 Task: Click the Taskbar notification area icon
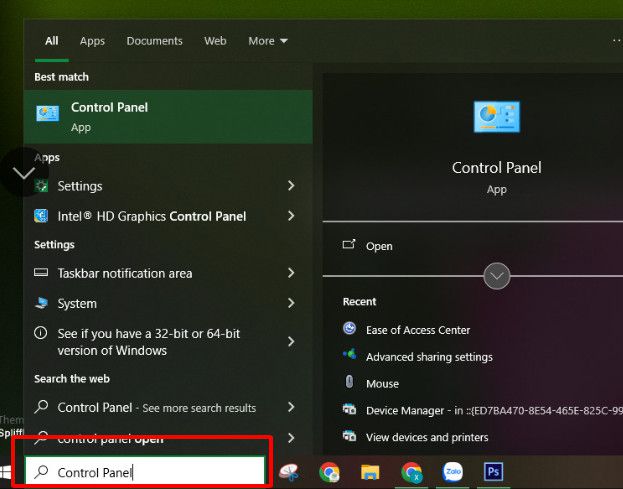pyautogui.click(x=41, y=273)
